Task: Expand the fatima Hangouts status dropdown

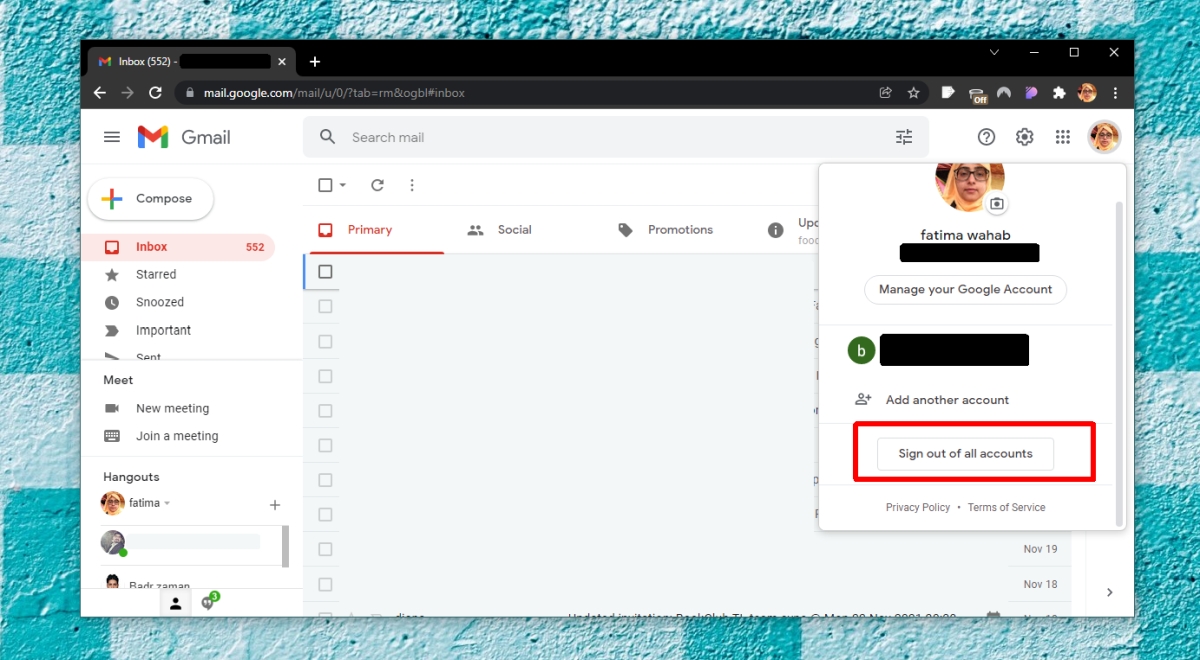Action: pyautogui.click(x=167, y=503)
